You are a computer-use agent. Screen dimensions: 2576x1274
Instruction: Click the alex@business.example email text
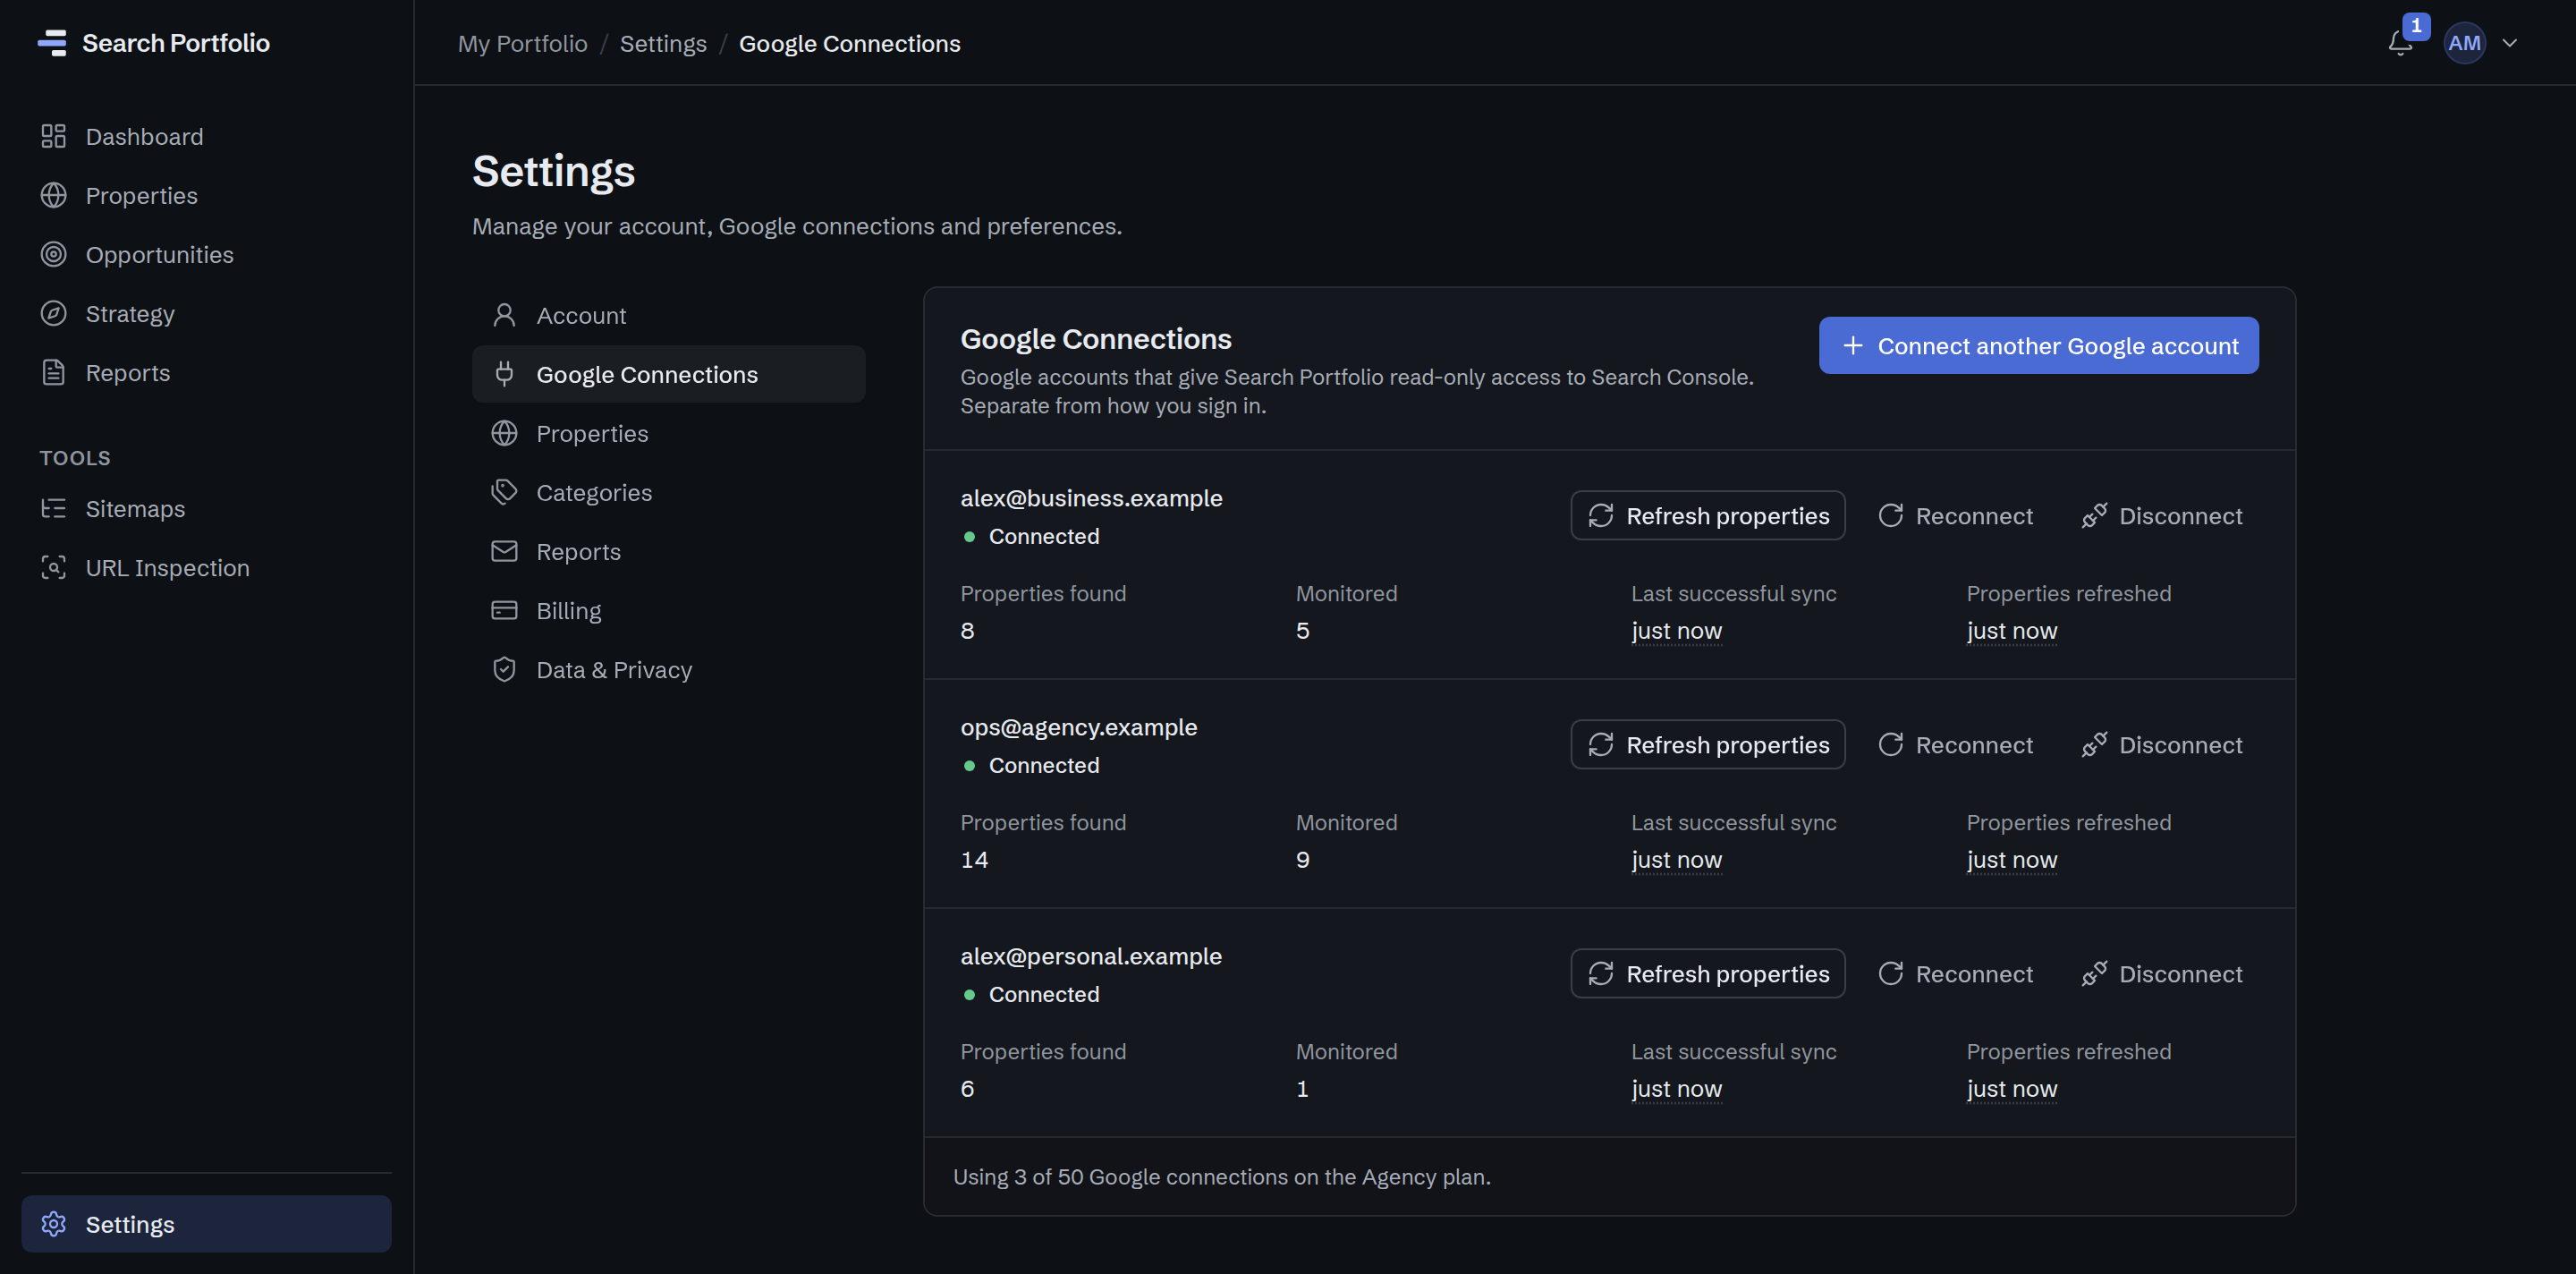1091,497
